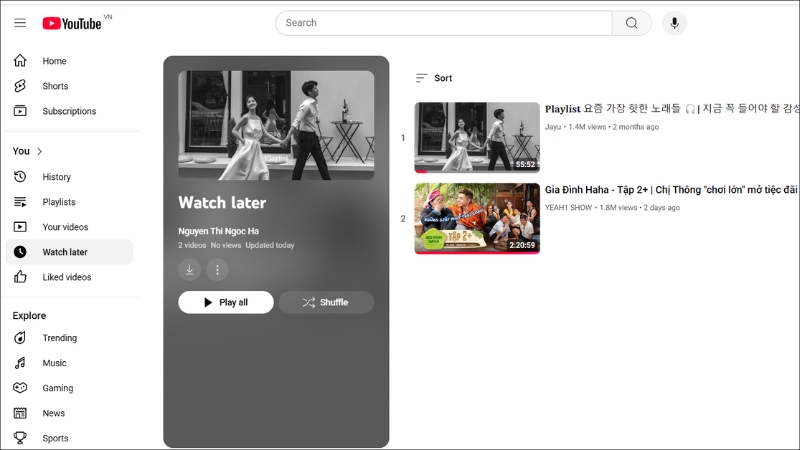Expand the You section chevron
Image resolution: width=800 pixels, height=450 pixels.
(40, 151)
